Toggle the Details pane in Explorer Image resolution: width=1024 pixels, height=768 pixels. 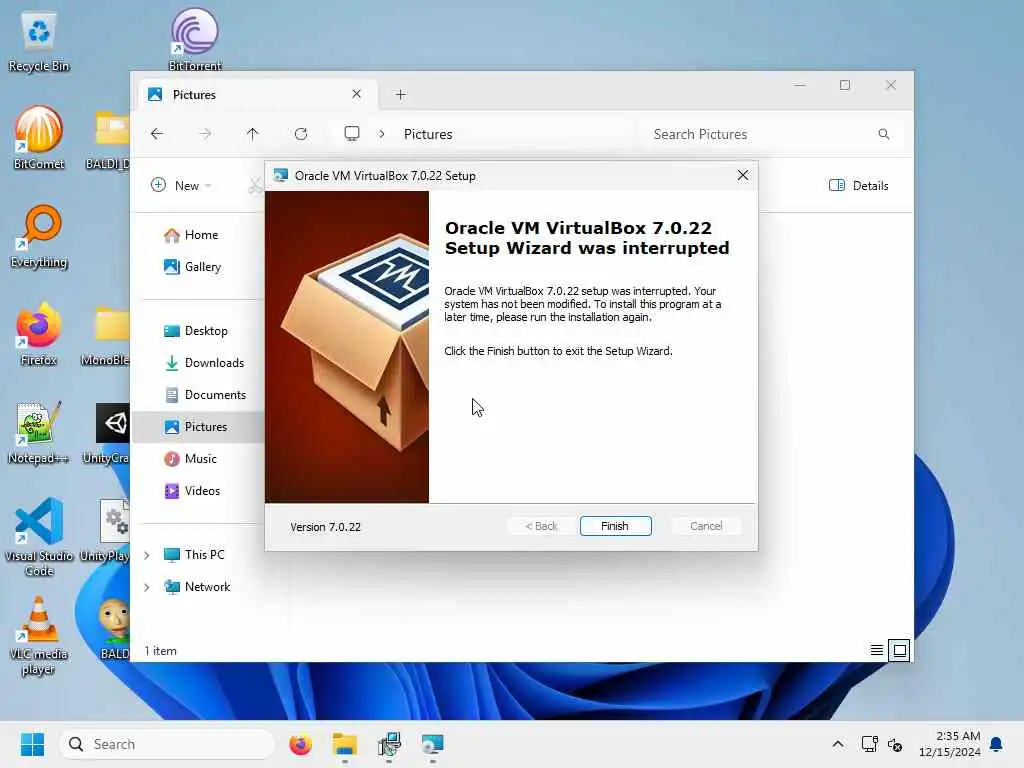click(x=859, y=185)
